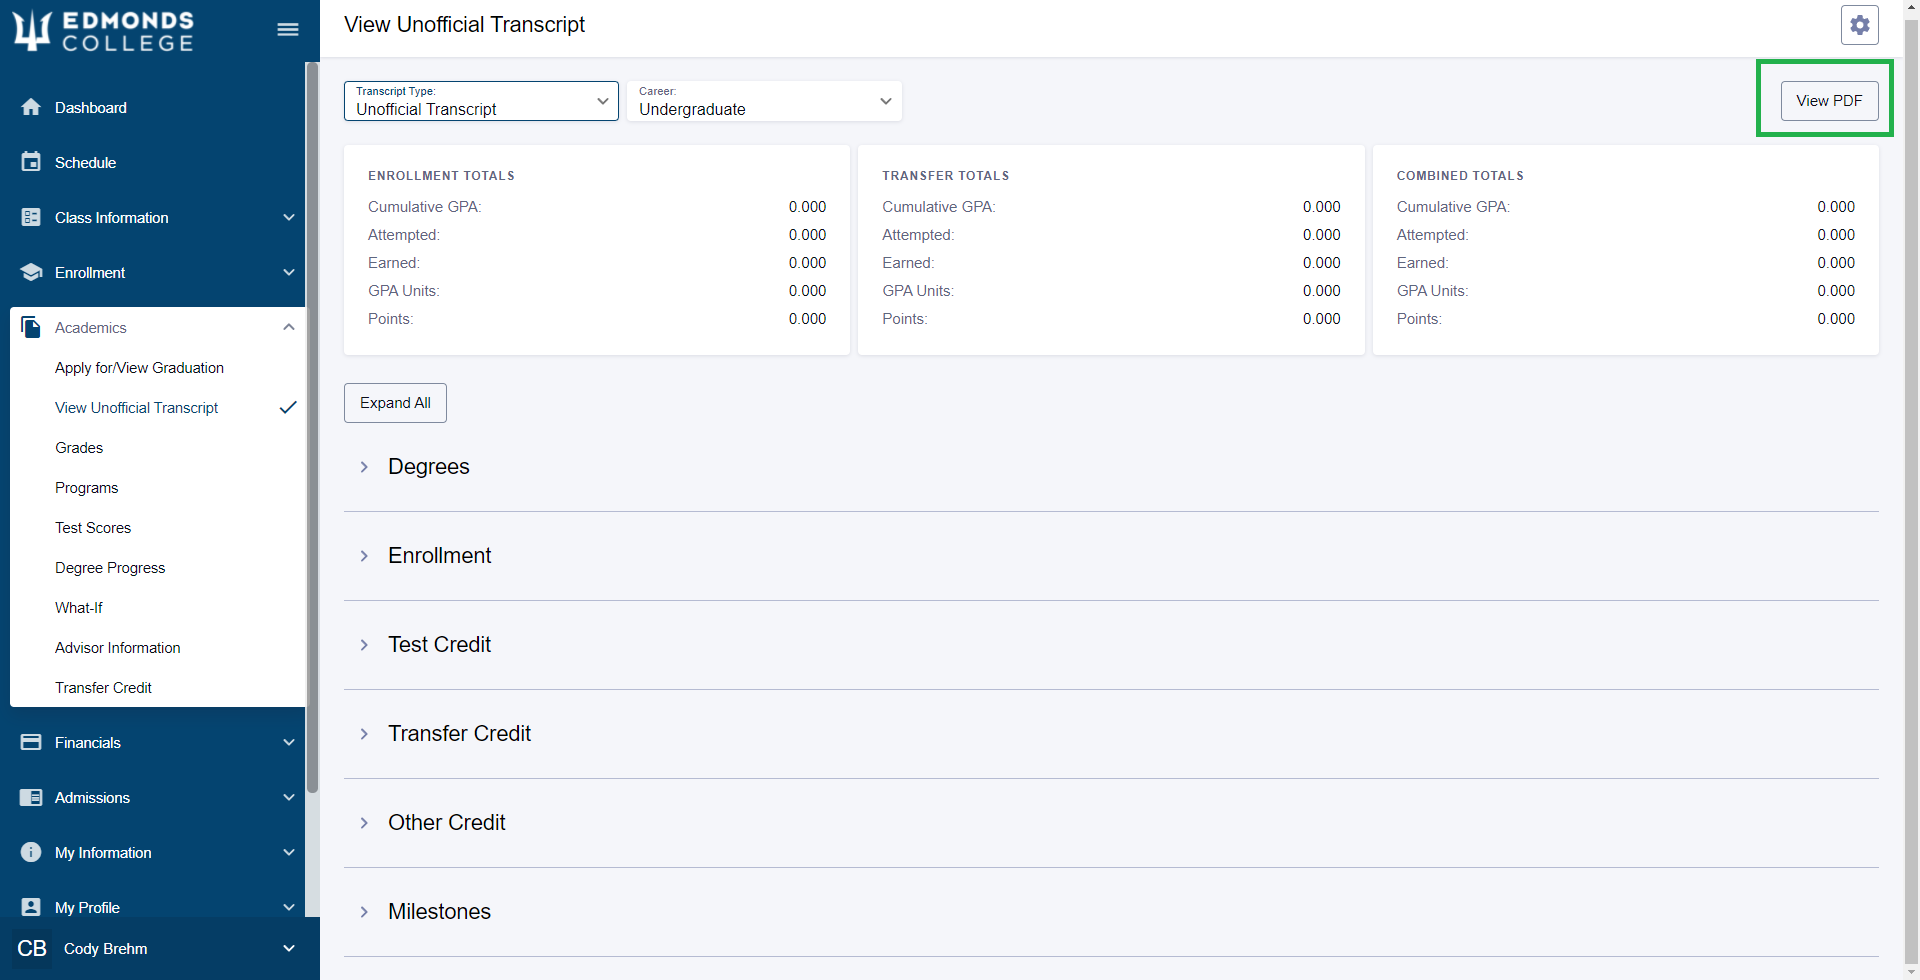
Task: Expand Admissions sidebar chevron
Action: [289, 797]
